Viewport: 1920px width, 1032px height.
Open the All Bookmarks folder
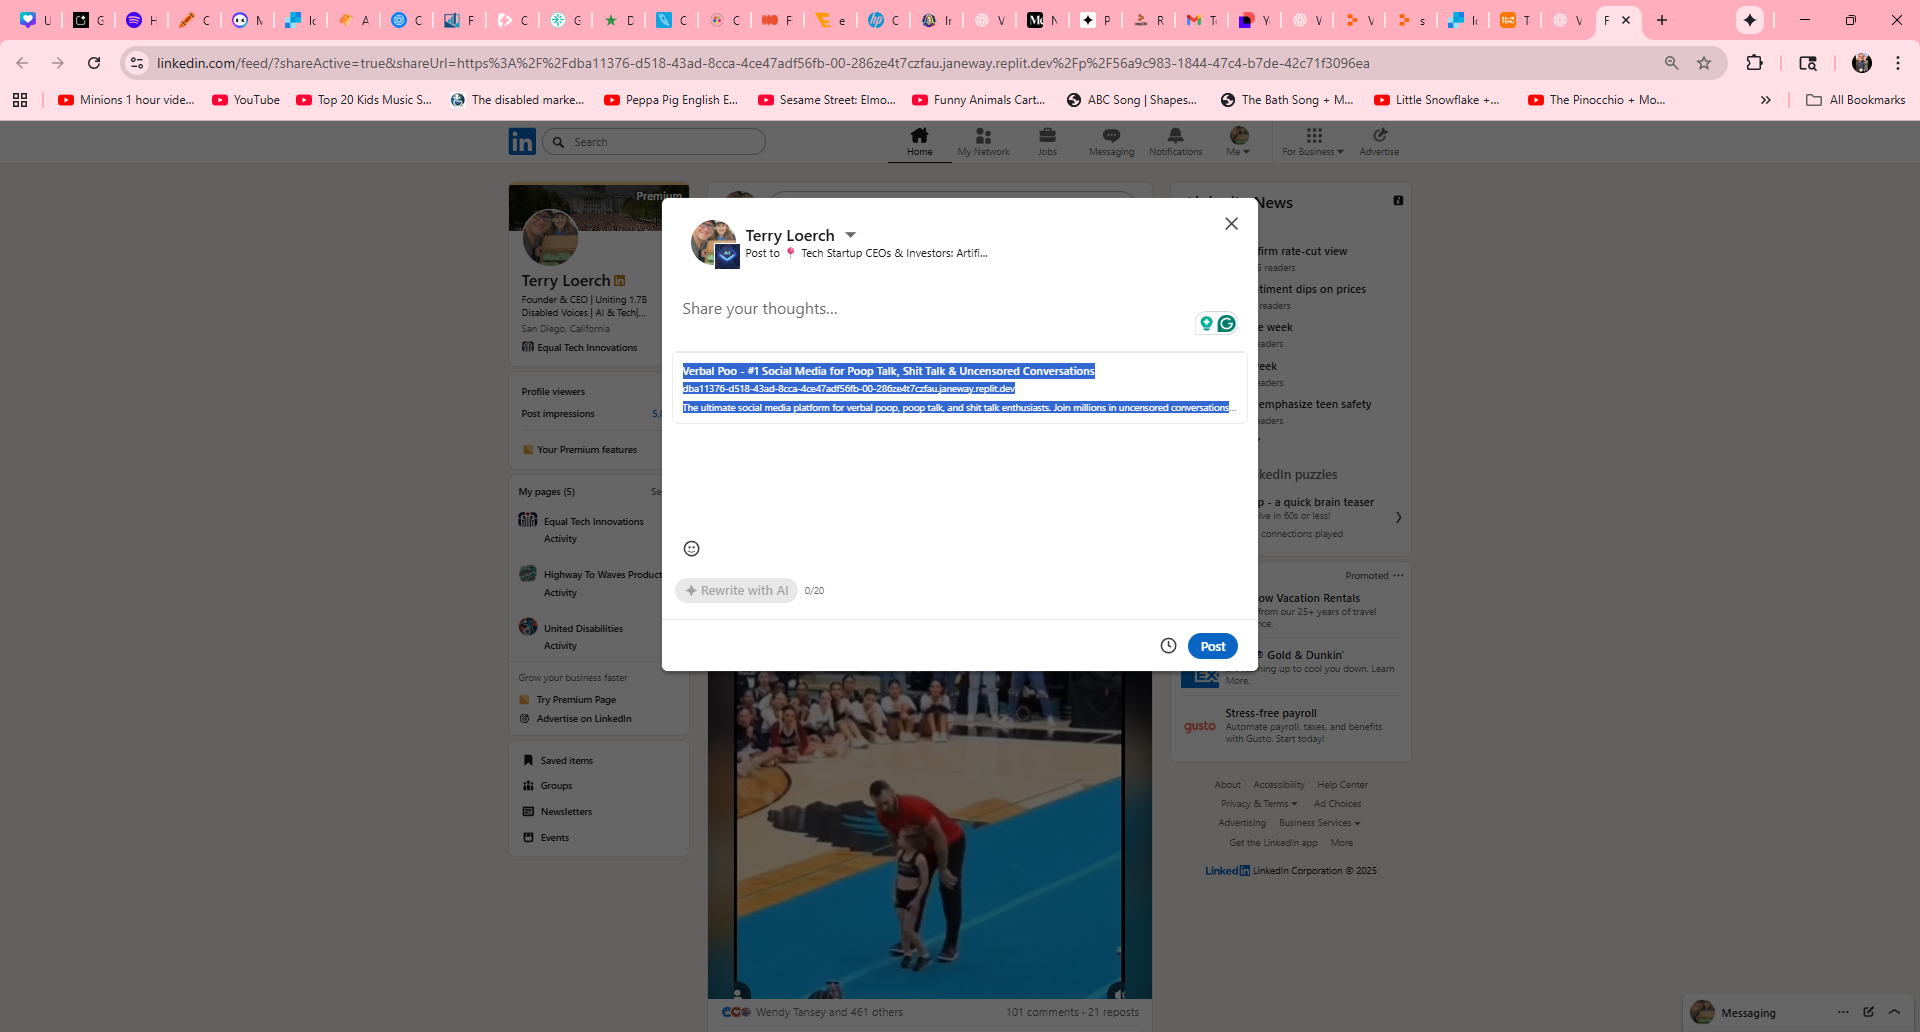click(x=1856, y=100)
